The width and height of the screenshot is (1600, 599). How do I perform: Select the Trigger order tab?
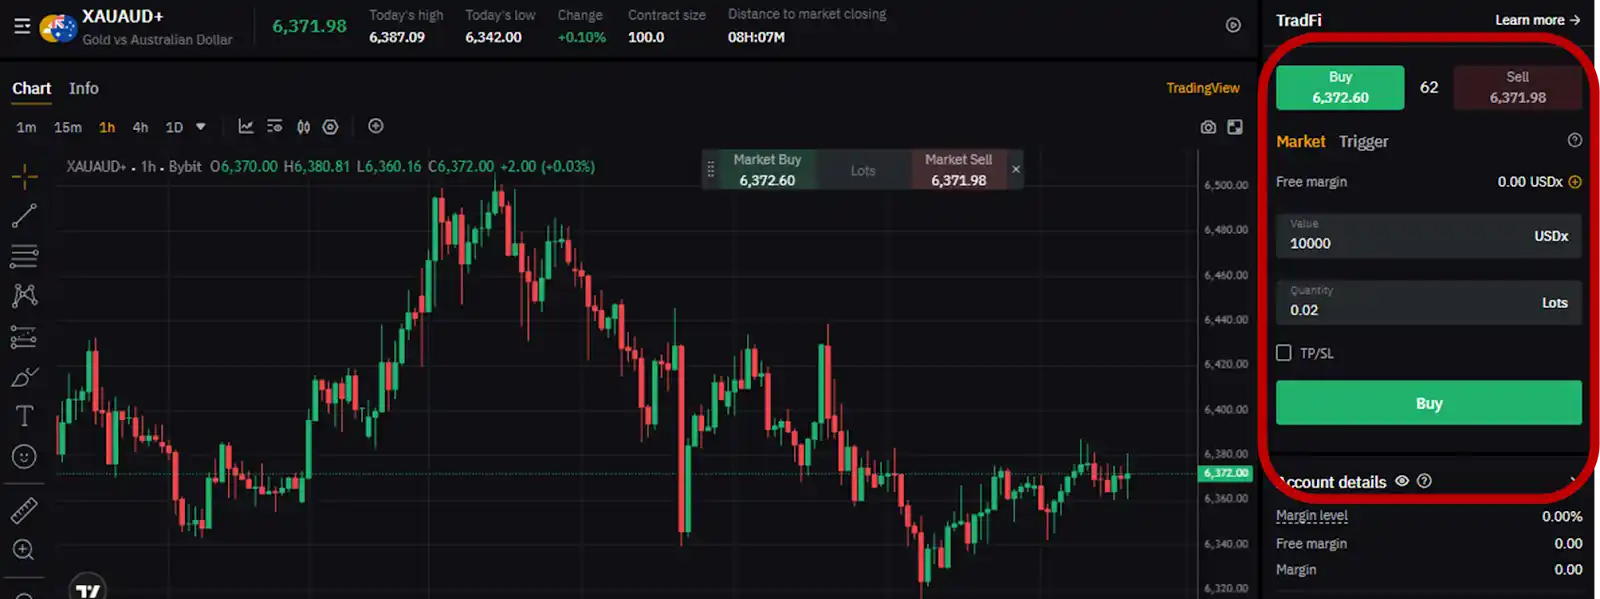pyautogui.click(x=1364, y=142)
